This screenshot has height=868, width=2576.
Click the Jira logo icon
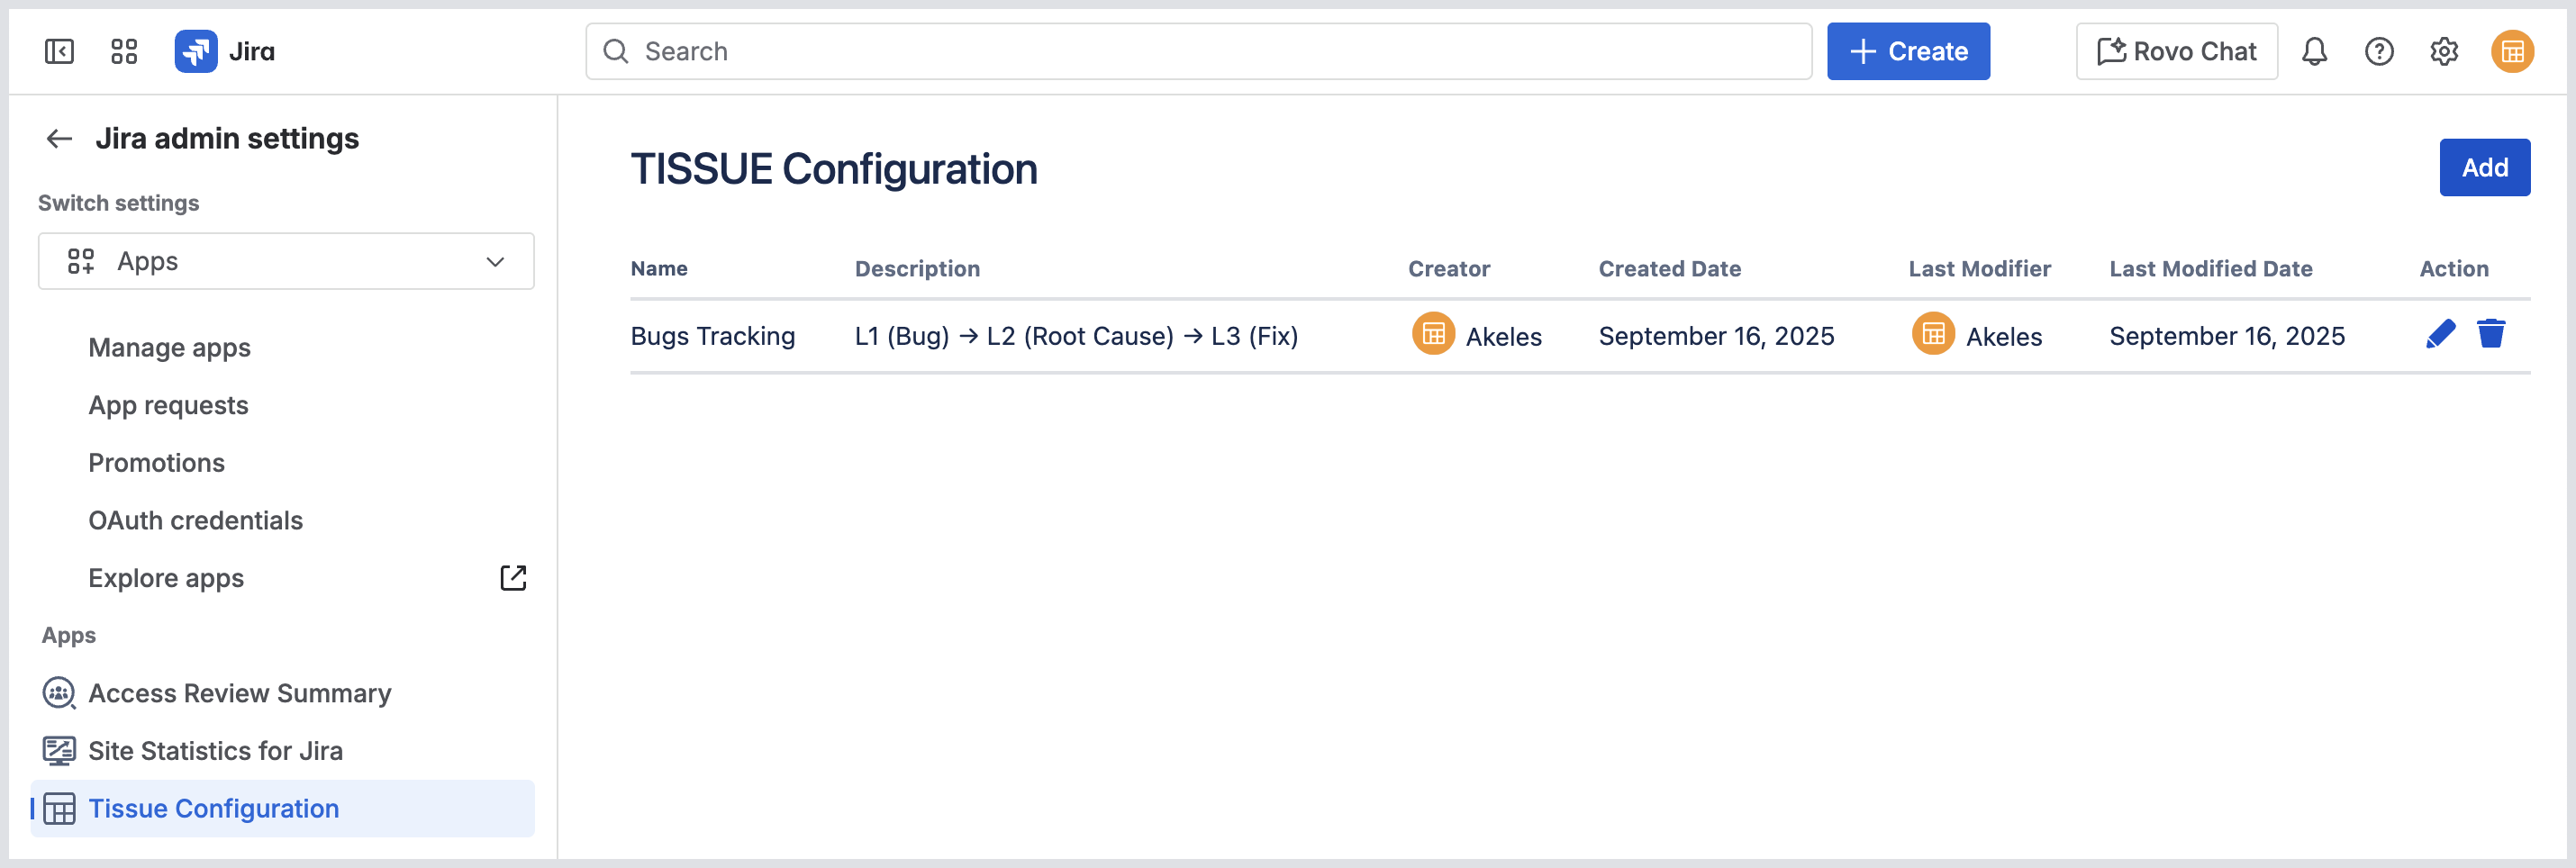pos(196,51)
